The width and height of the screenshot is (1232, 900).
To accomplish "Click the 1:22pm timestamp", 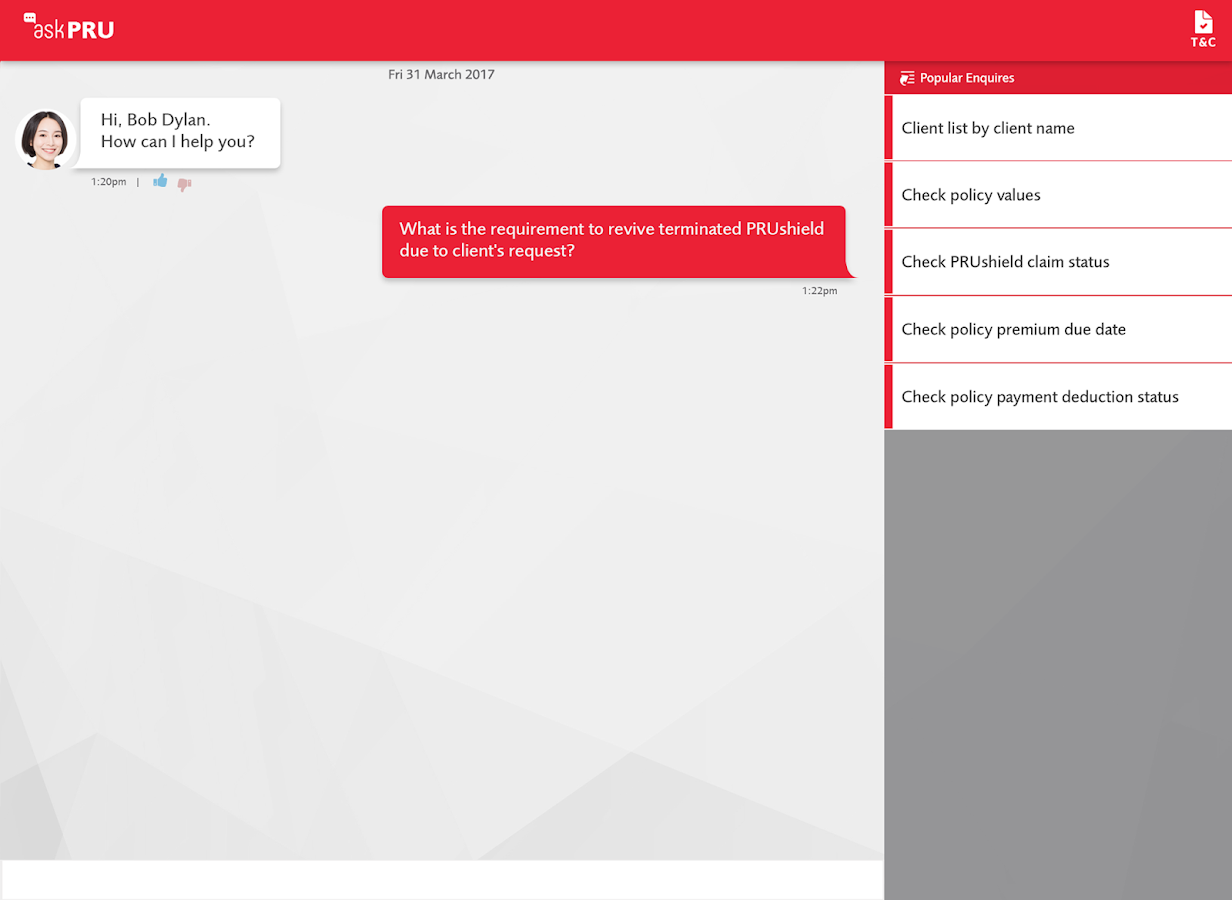I will pos(820,291).
